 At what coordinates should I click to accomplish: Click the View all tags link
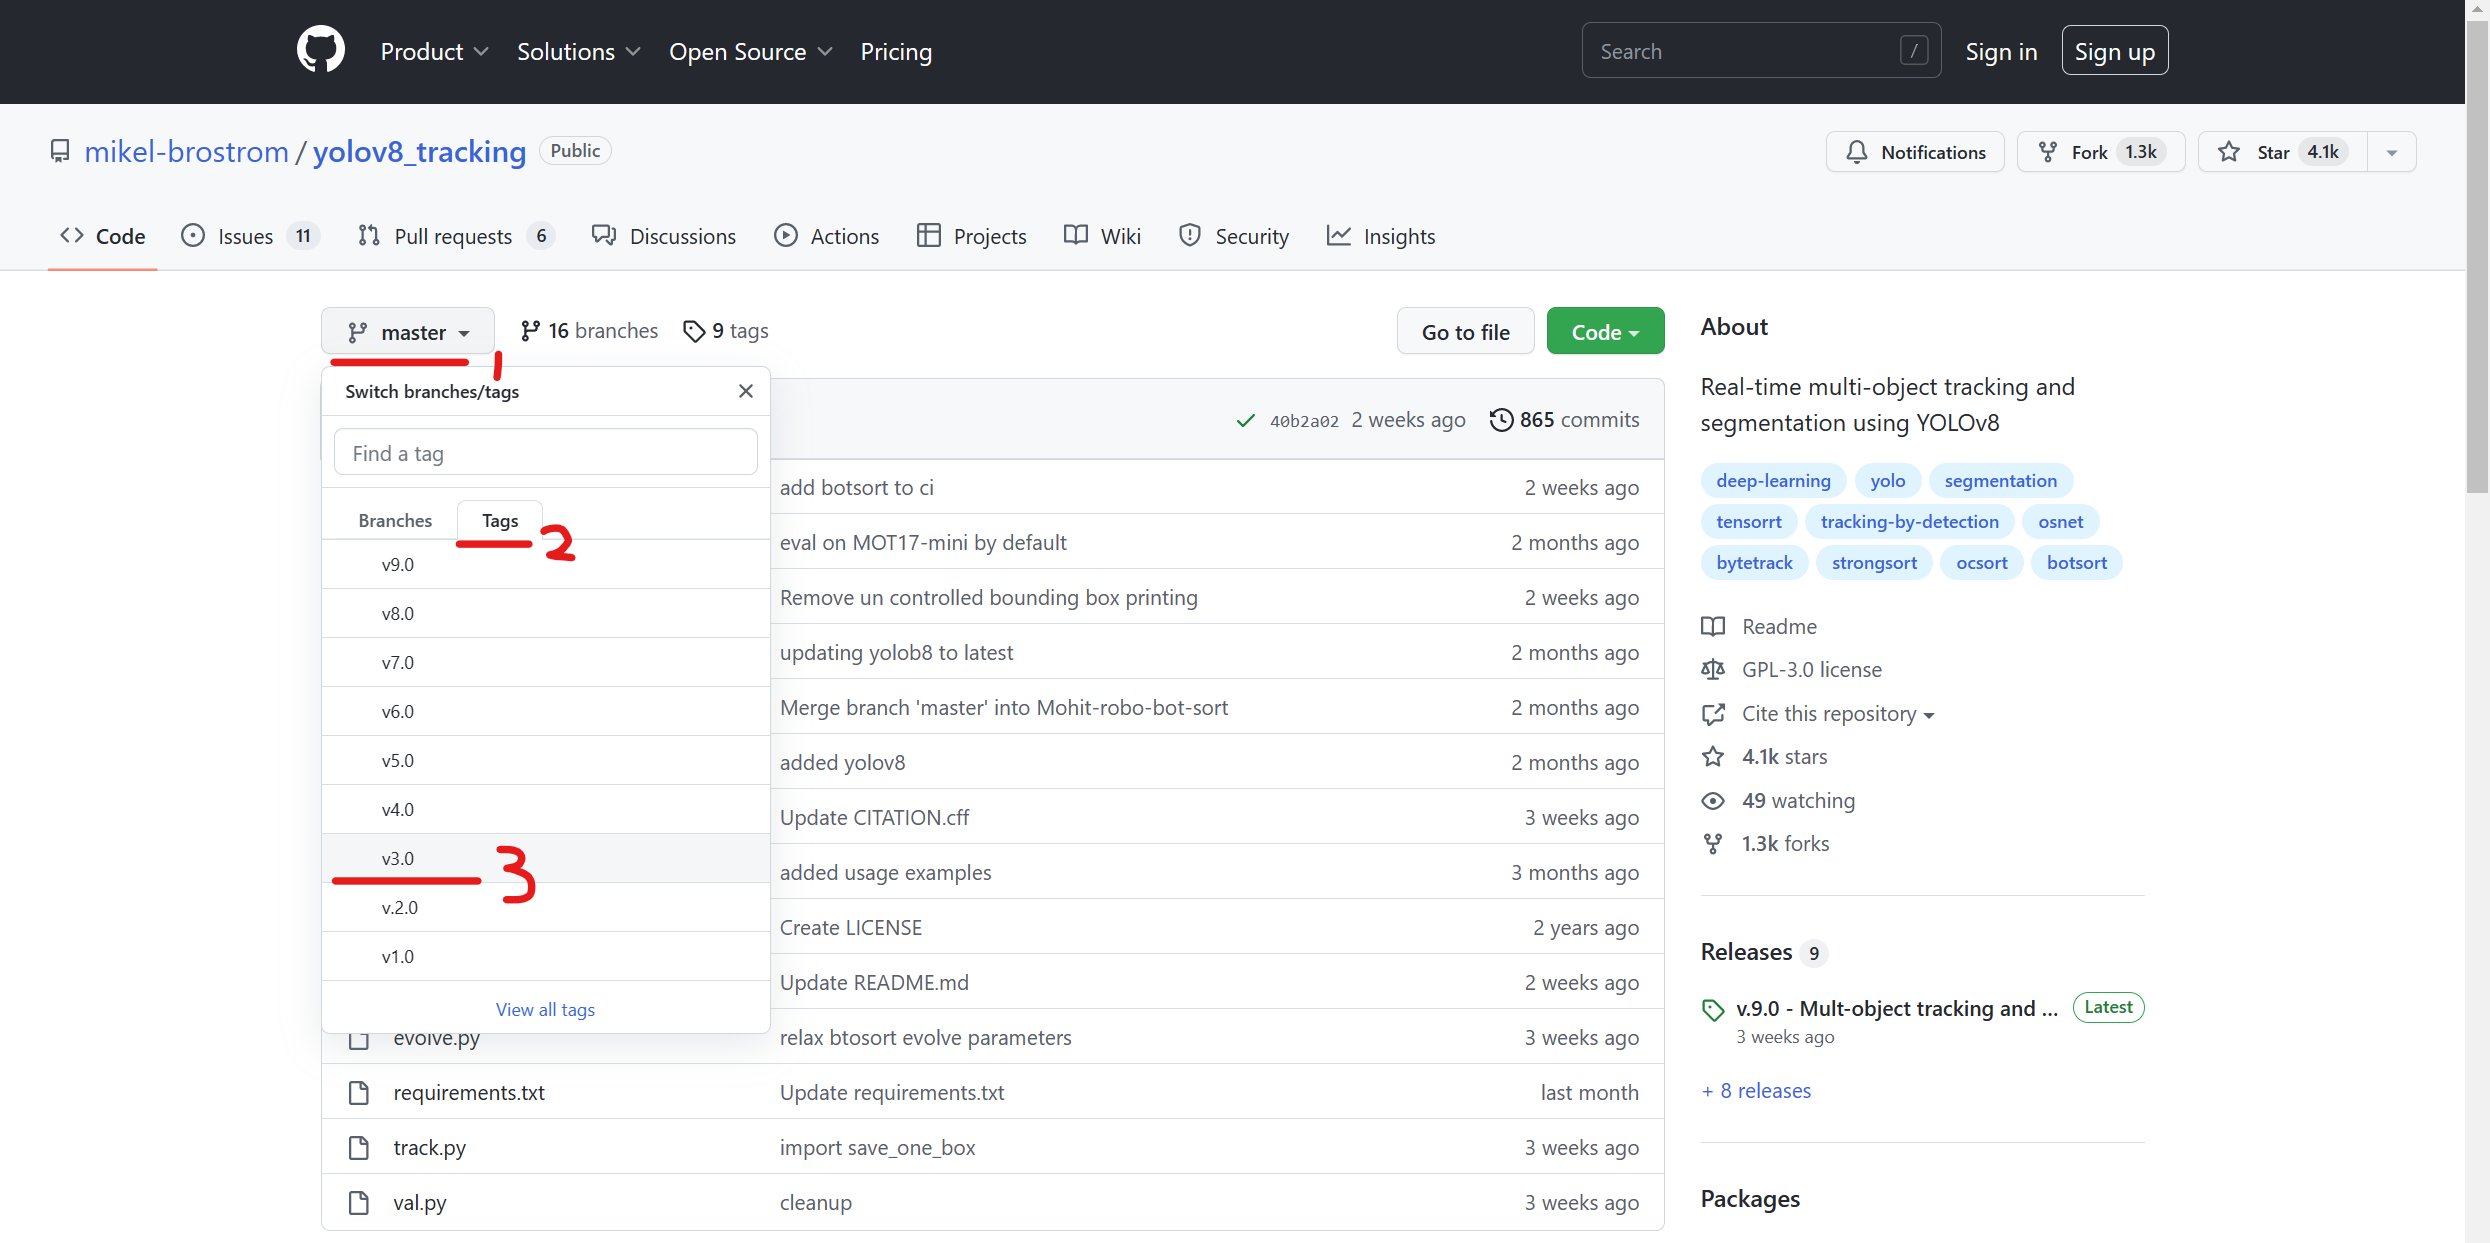click(545, 1009)
